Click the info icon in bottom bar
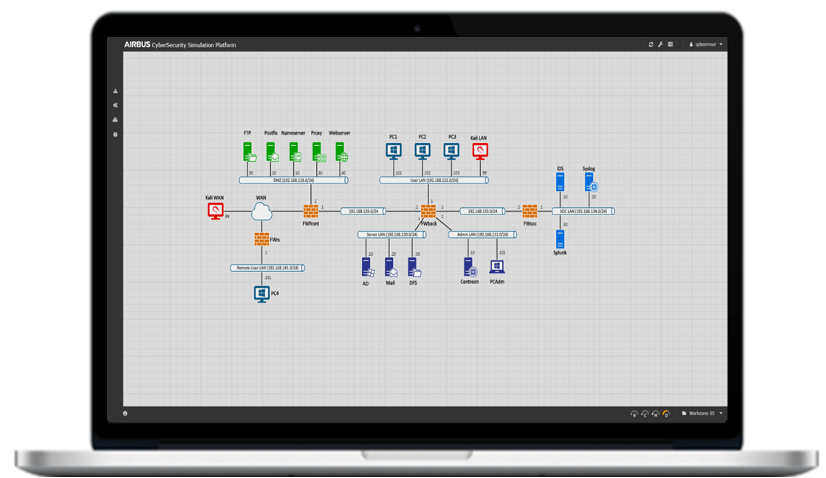 coord(125,412)
